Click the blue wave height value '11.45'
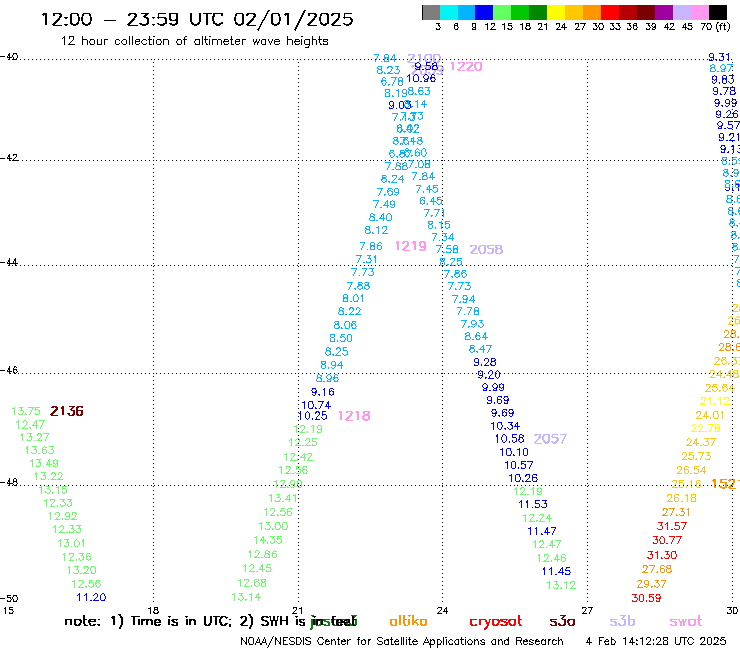Screen dimensions: 740x650 [556, 571]
